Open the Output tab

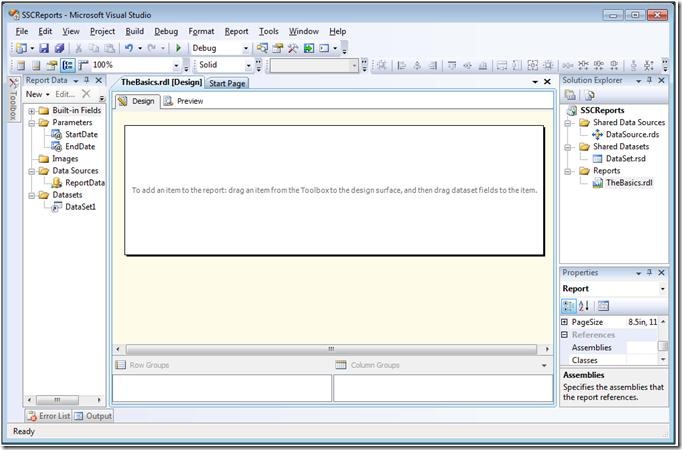pos(93,416)
